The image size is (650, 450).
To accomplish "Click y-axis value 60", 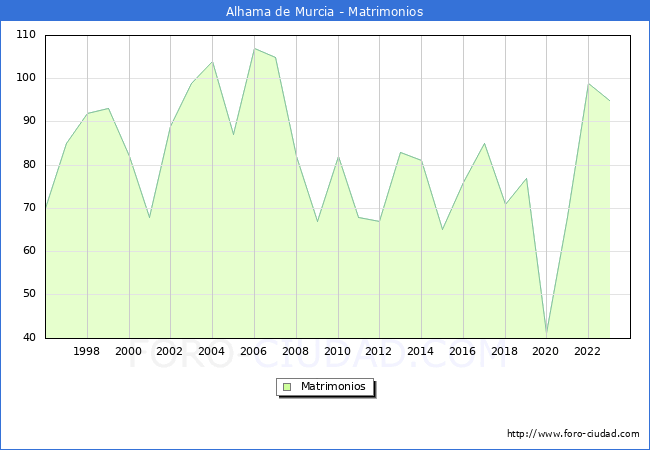I will [x=29, y=251].
